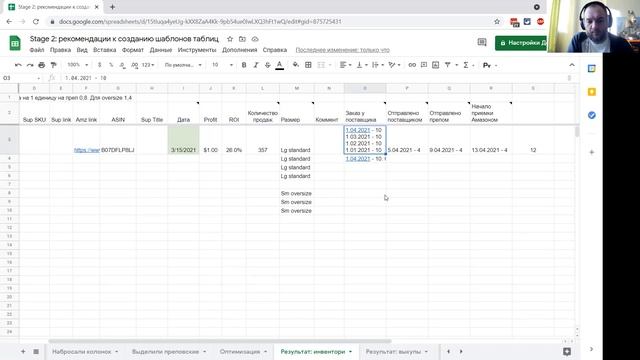Activate the paint format tool
Screen dimensions: 640x360
pyautogui.click(x=53, y=65)
